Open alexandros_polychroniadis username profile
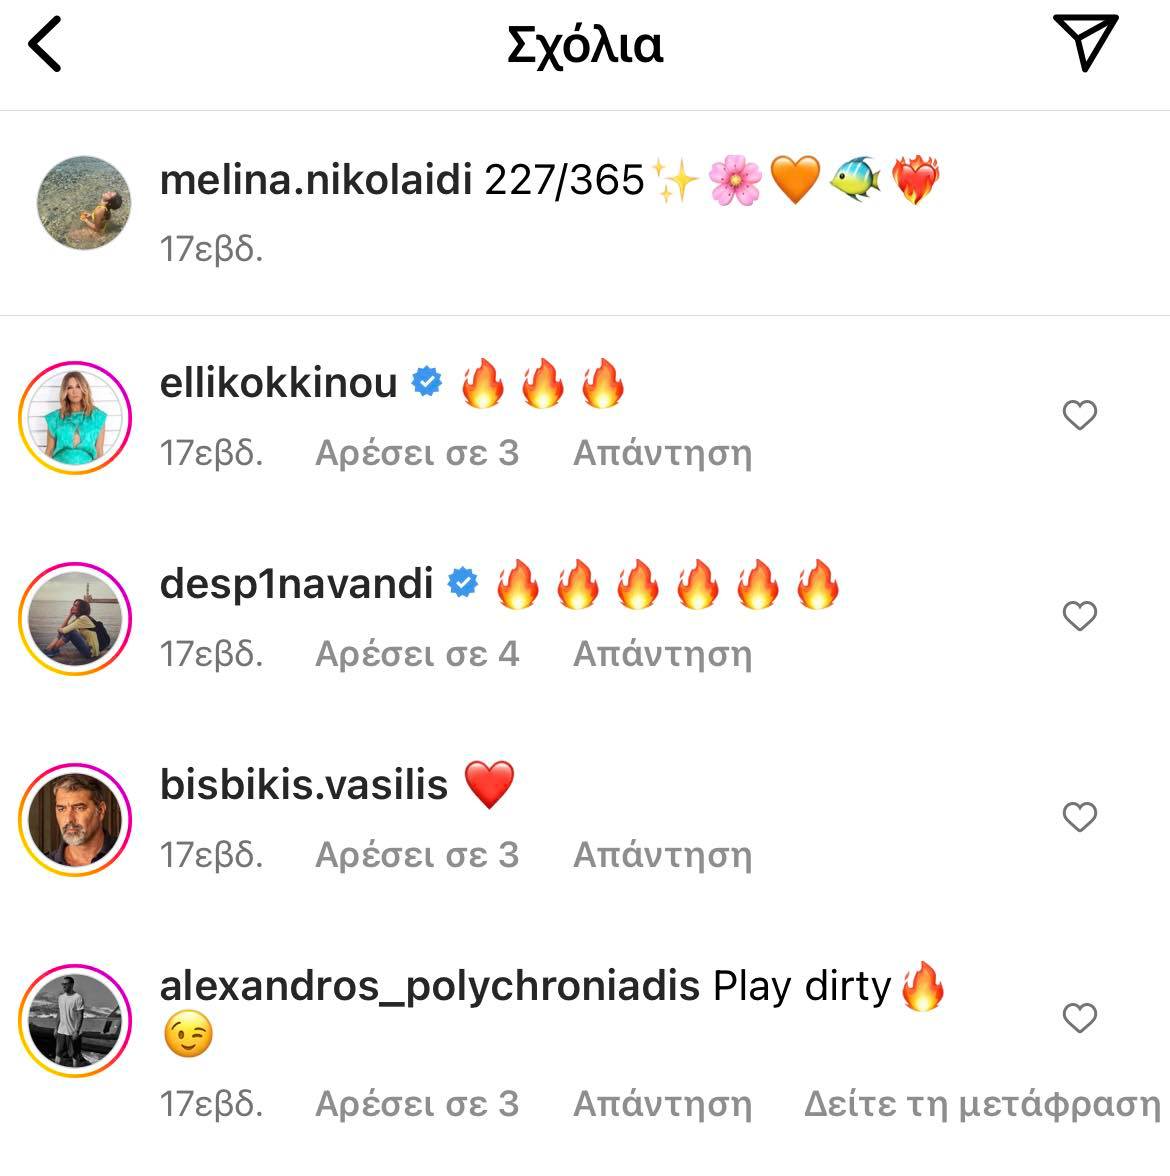1170x1176 pixels. 430,986
